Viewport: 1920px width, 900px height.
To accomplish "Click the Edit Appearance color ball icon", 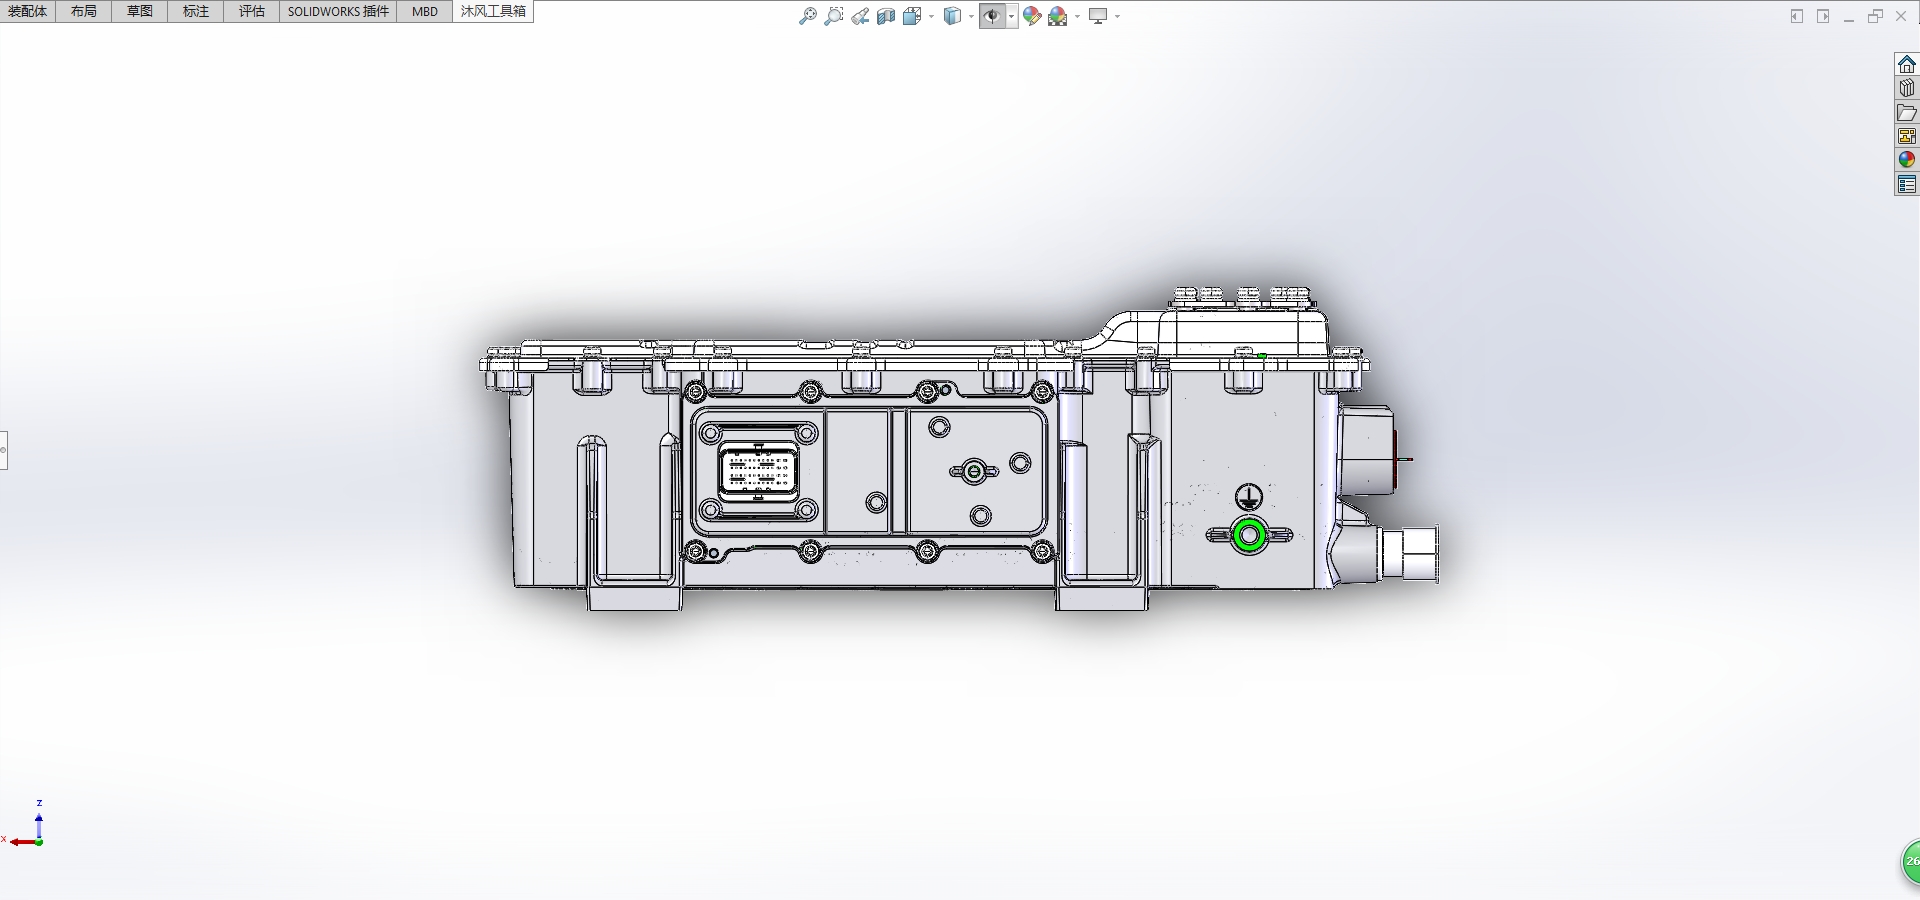I will (1032, 16).
